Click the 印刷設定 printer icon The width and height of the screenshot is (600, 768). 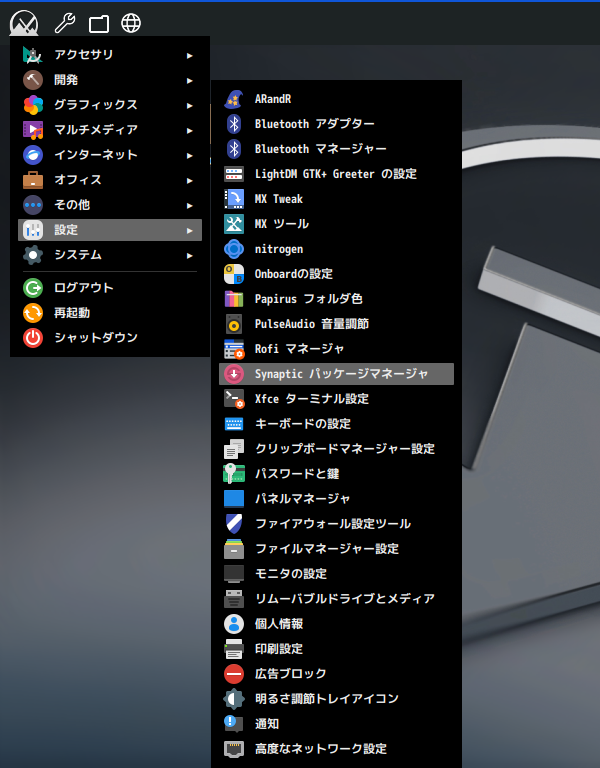[x=234, y=649]
